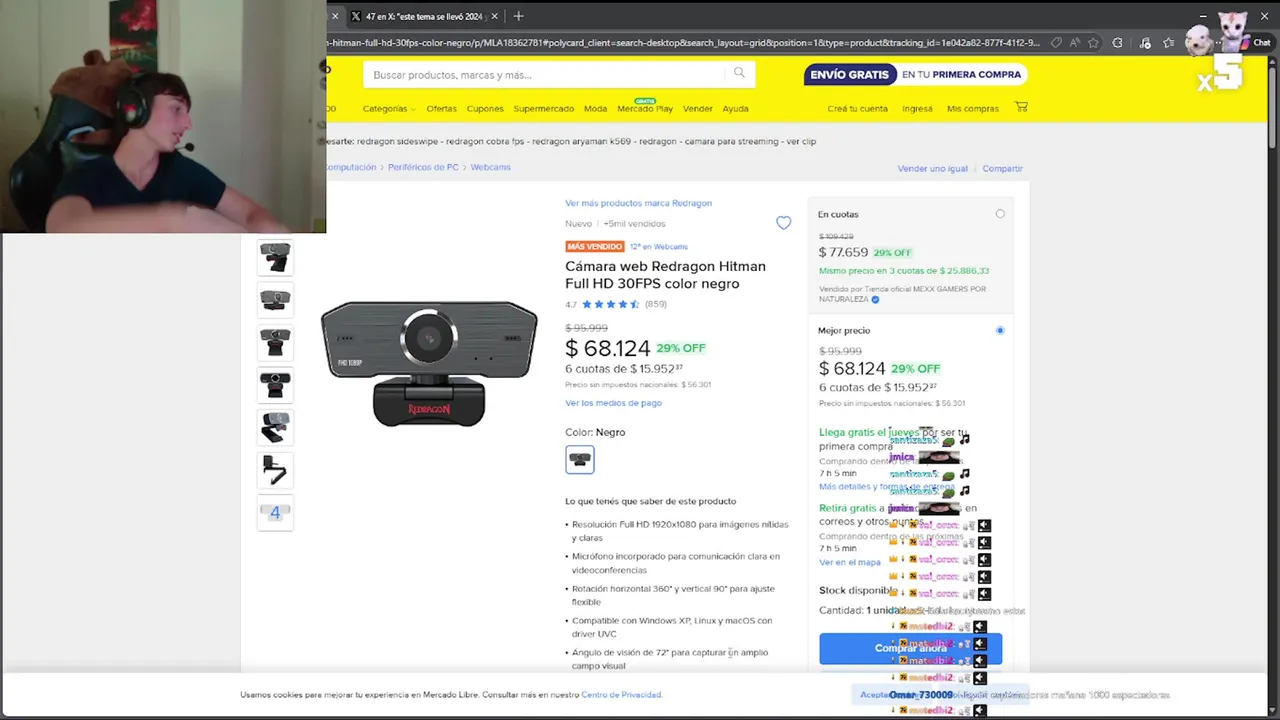
Task: Click the verified badge next to NATURALEZA
Action: click(x=875, y=299)
